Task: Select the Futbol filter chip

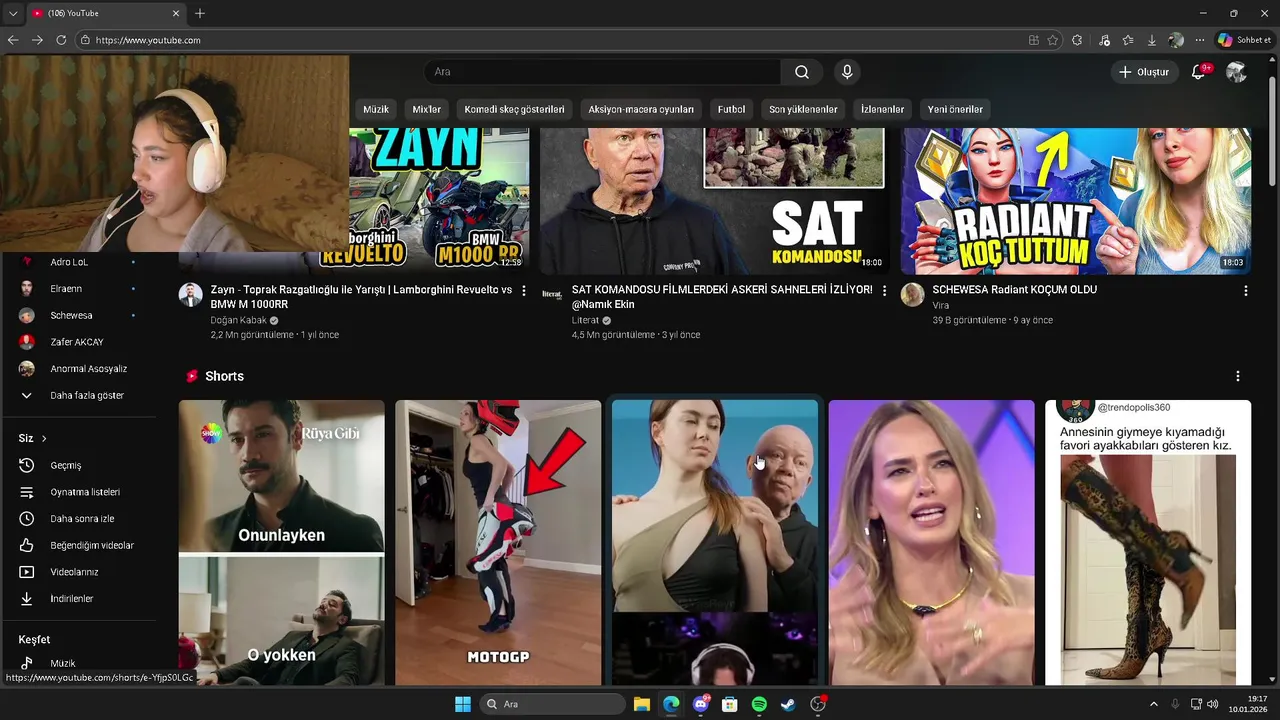Action: 731,109
